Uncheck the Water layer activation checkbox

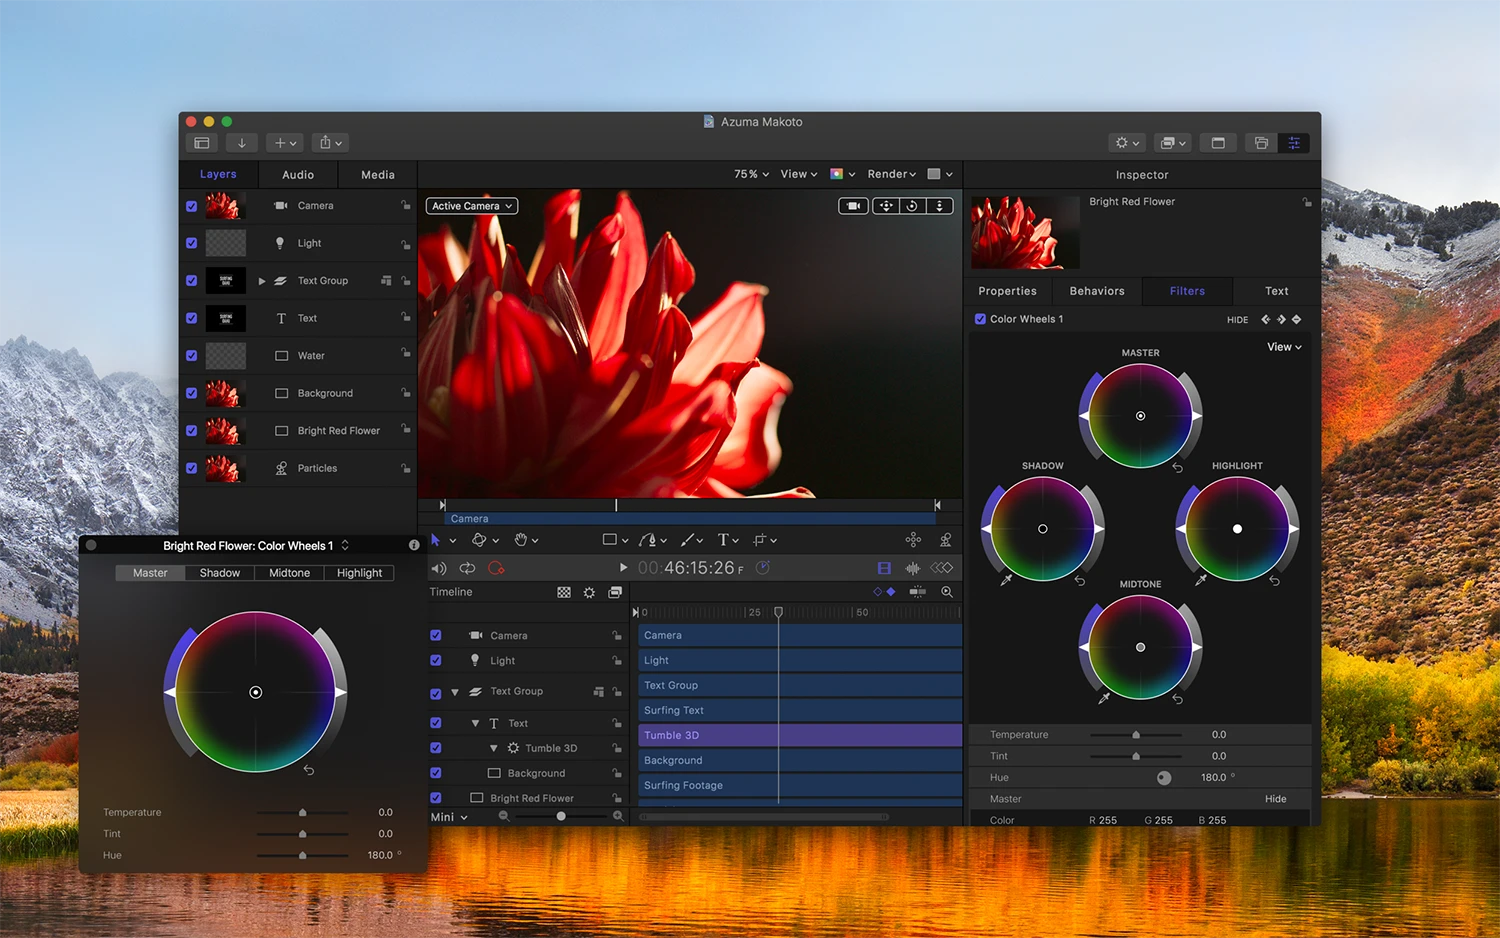pyautogui.click(x=191, y=355)
